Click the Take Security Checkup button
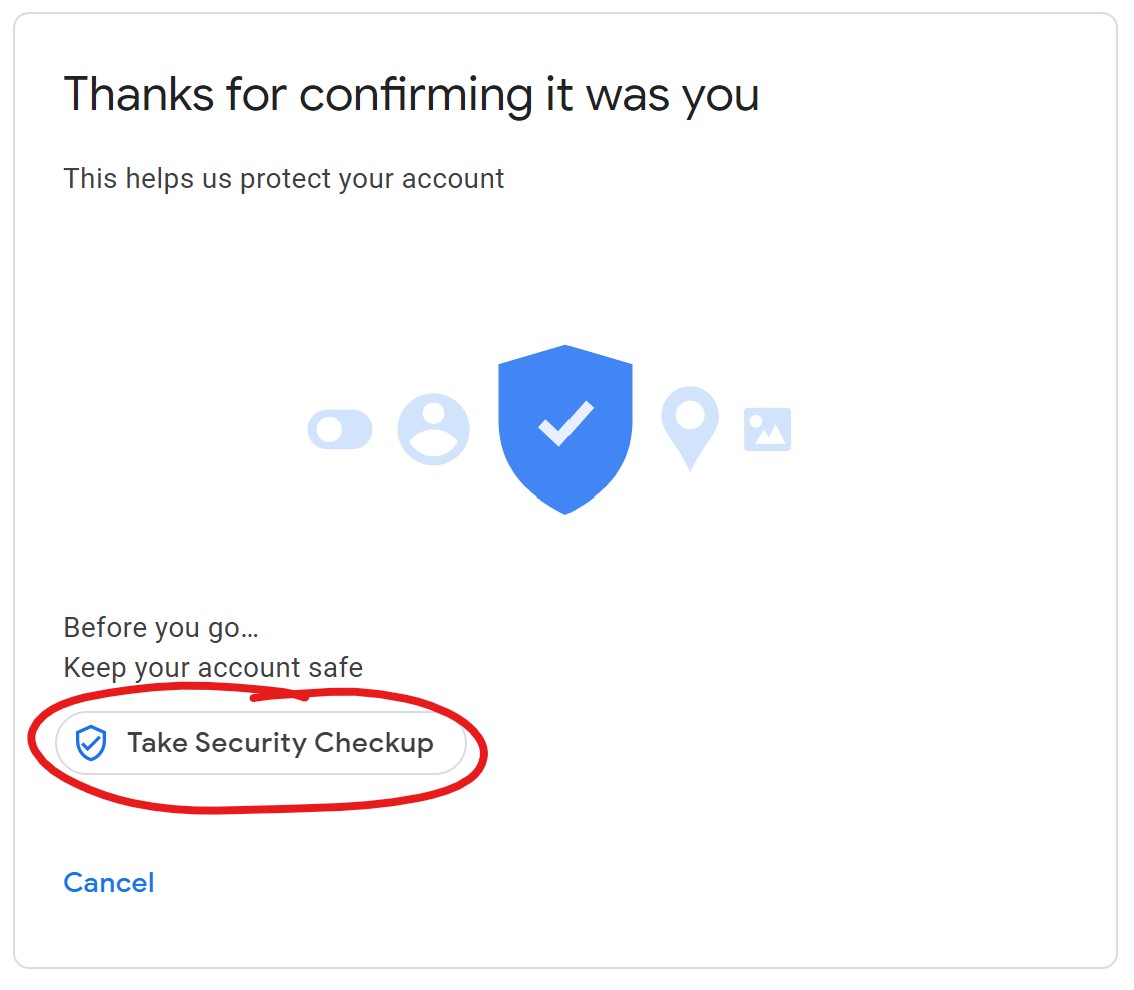Image resolution: width=1134 pixels, height=990 pixels. click(x=260, y=744)
